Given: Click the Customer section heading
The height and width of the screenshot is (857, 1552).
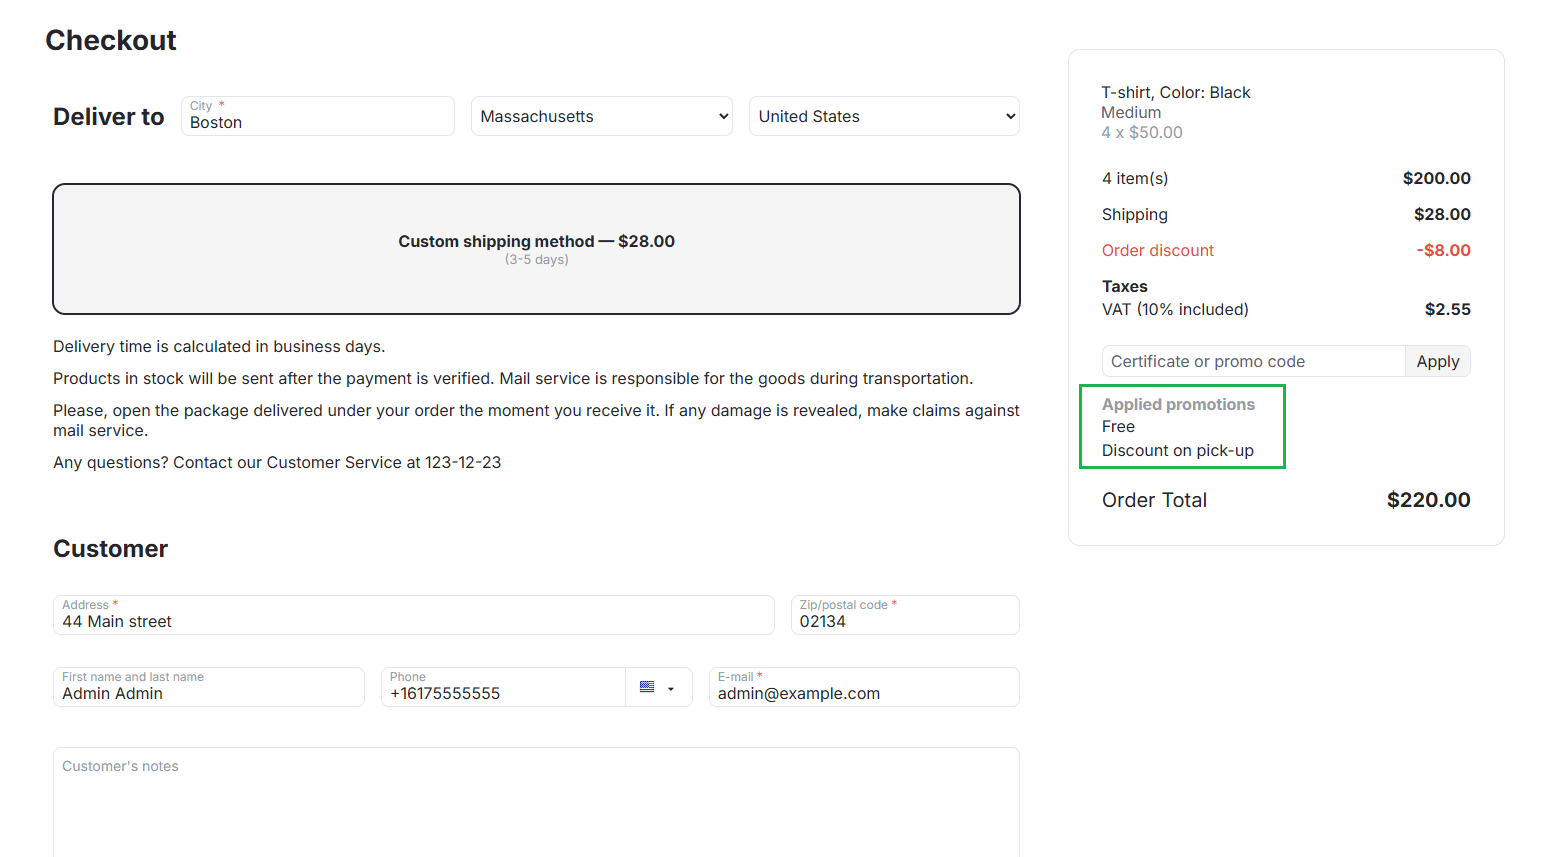Looking at the screenshot, I should click(x=110, y=549).
